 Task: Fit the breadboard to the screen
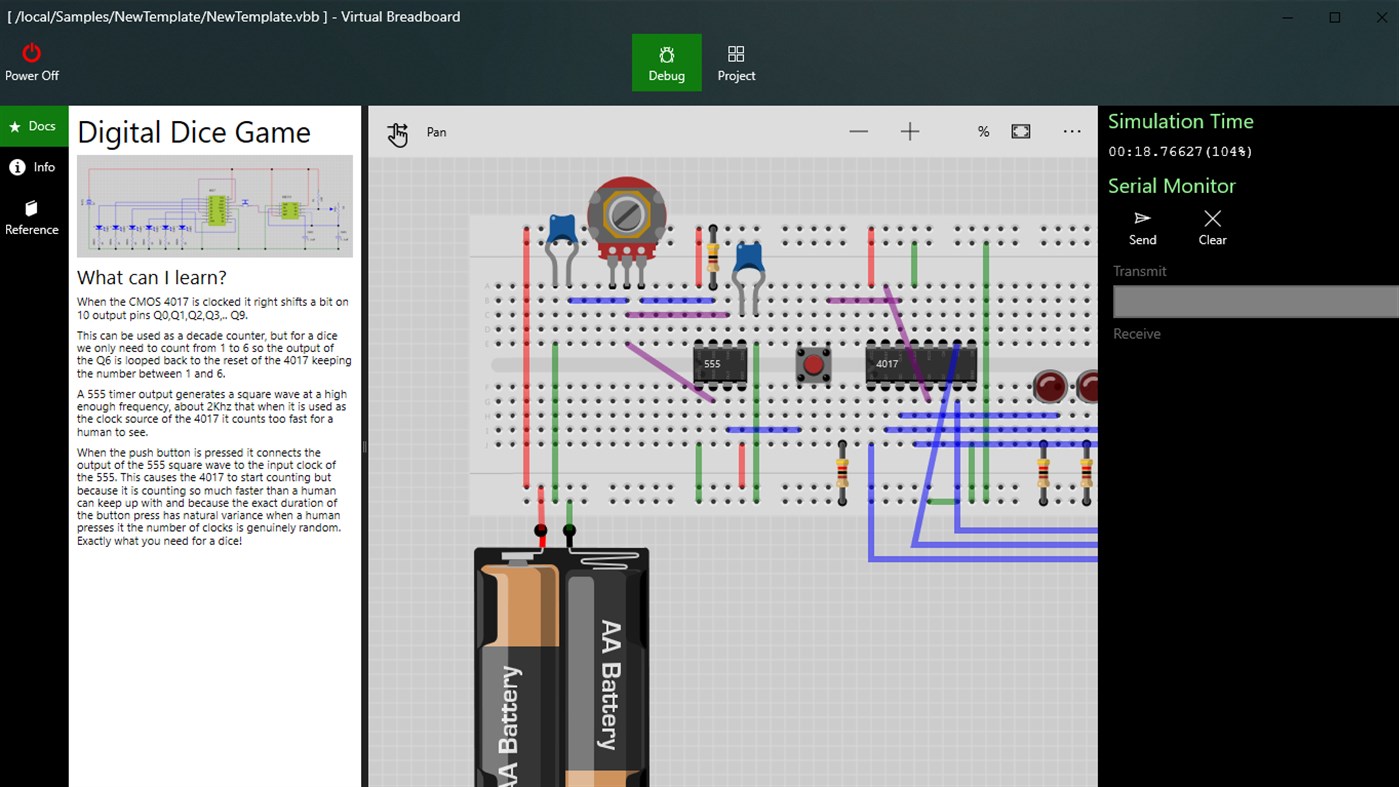tap(1020, 130)
